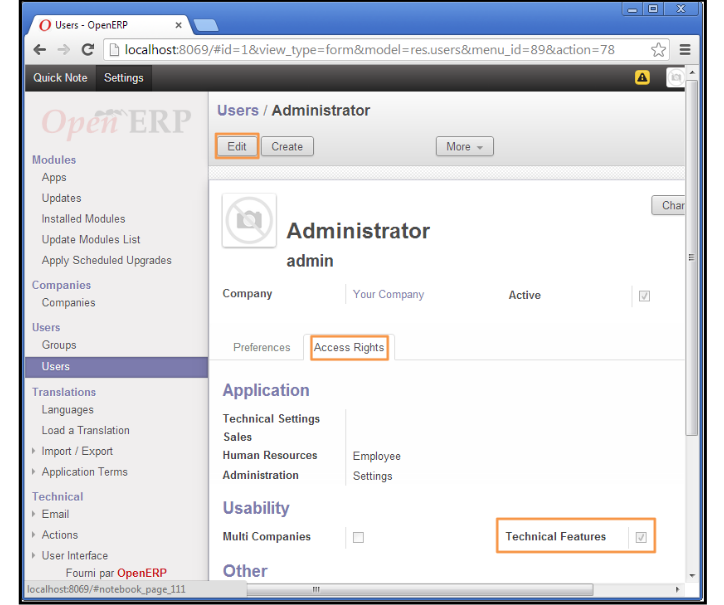The width and height of the screenshot is (724, 605).
Task: Click the Employee value under Human Resources
Action: click(376, 456)
